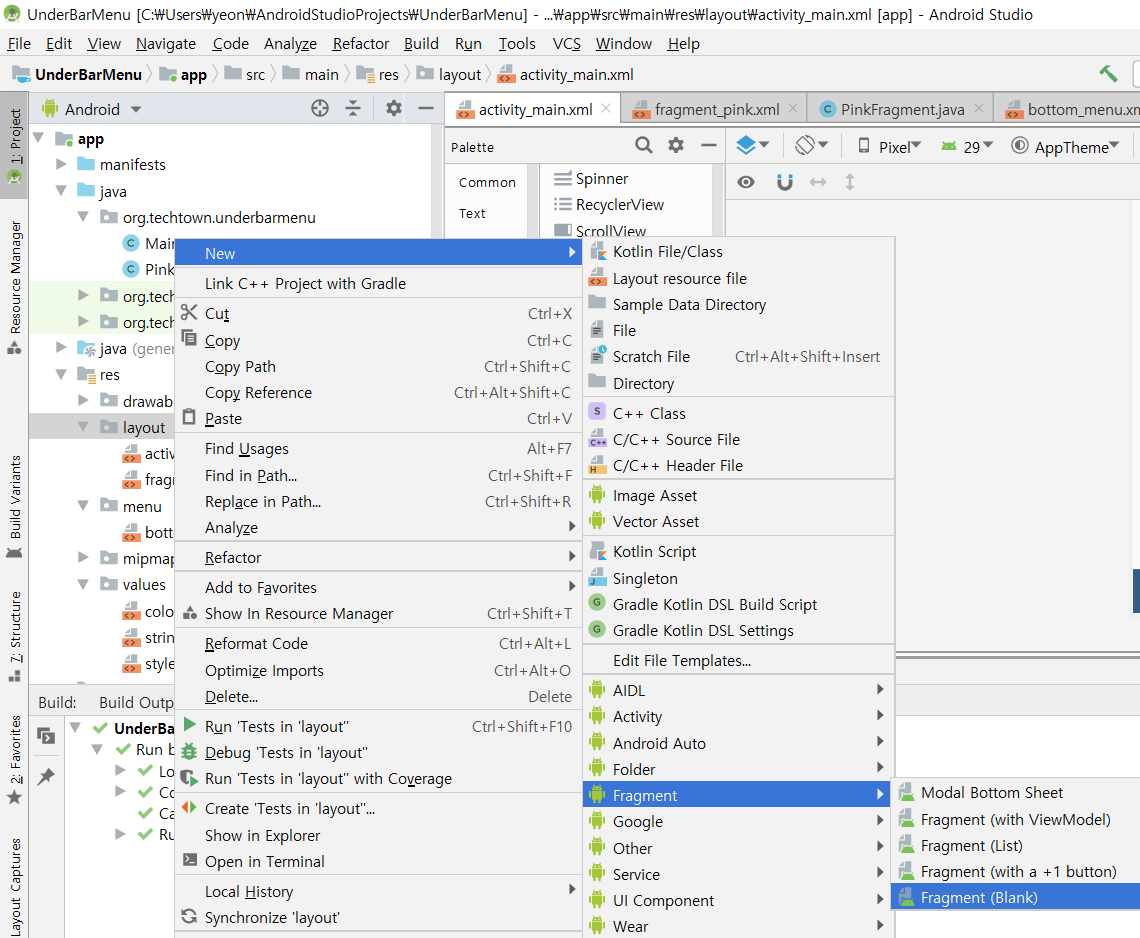
Task: Open the API 29 version dropdown
Action: (967, 147)
